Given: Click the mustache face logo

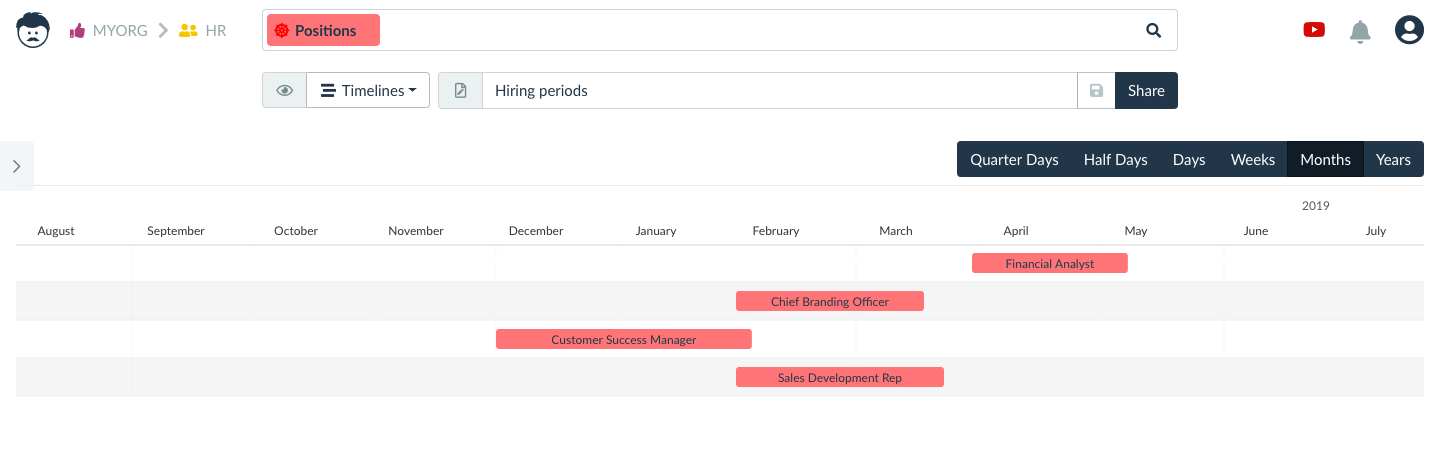Looking at the screenshot, I should (33, 30).
